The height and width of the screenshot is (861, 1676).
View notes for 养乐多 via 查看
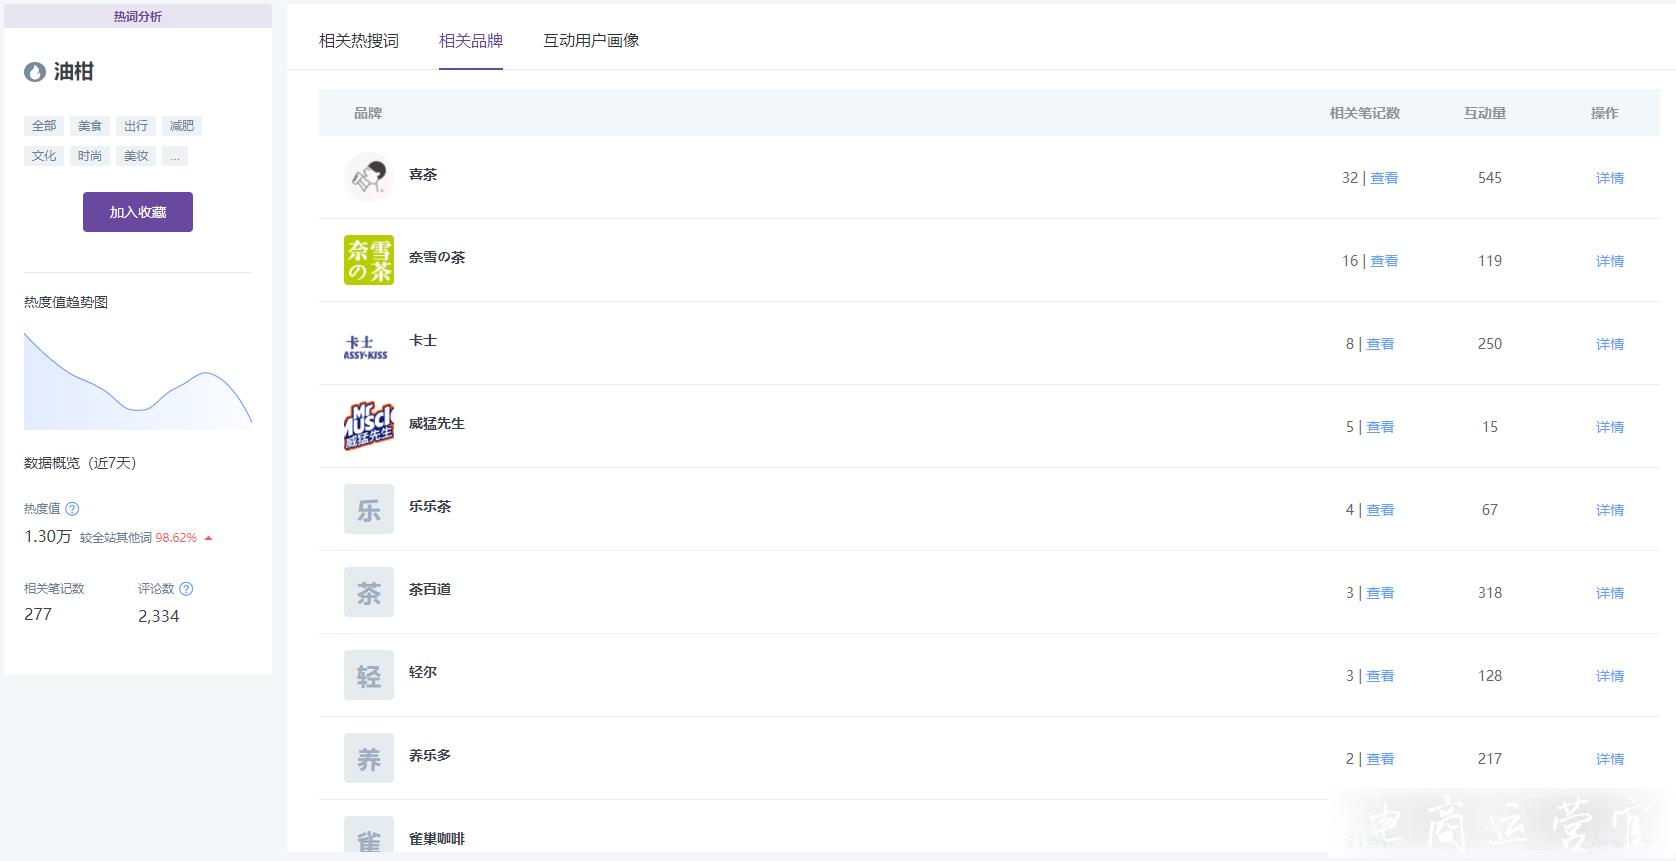(1380, 759)
